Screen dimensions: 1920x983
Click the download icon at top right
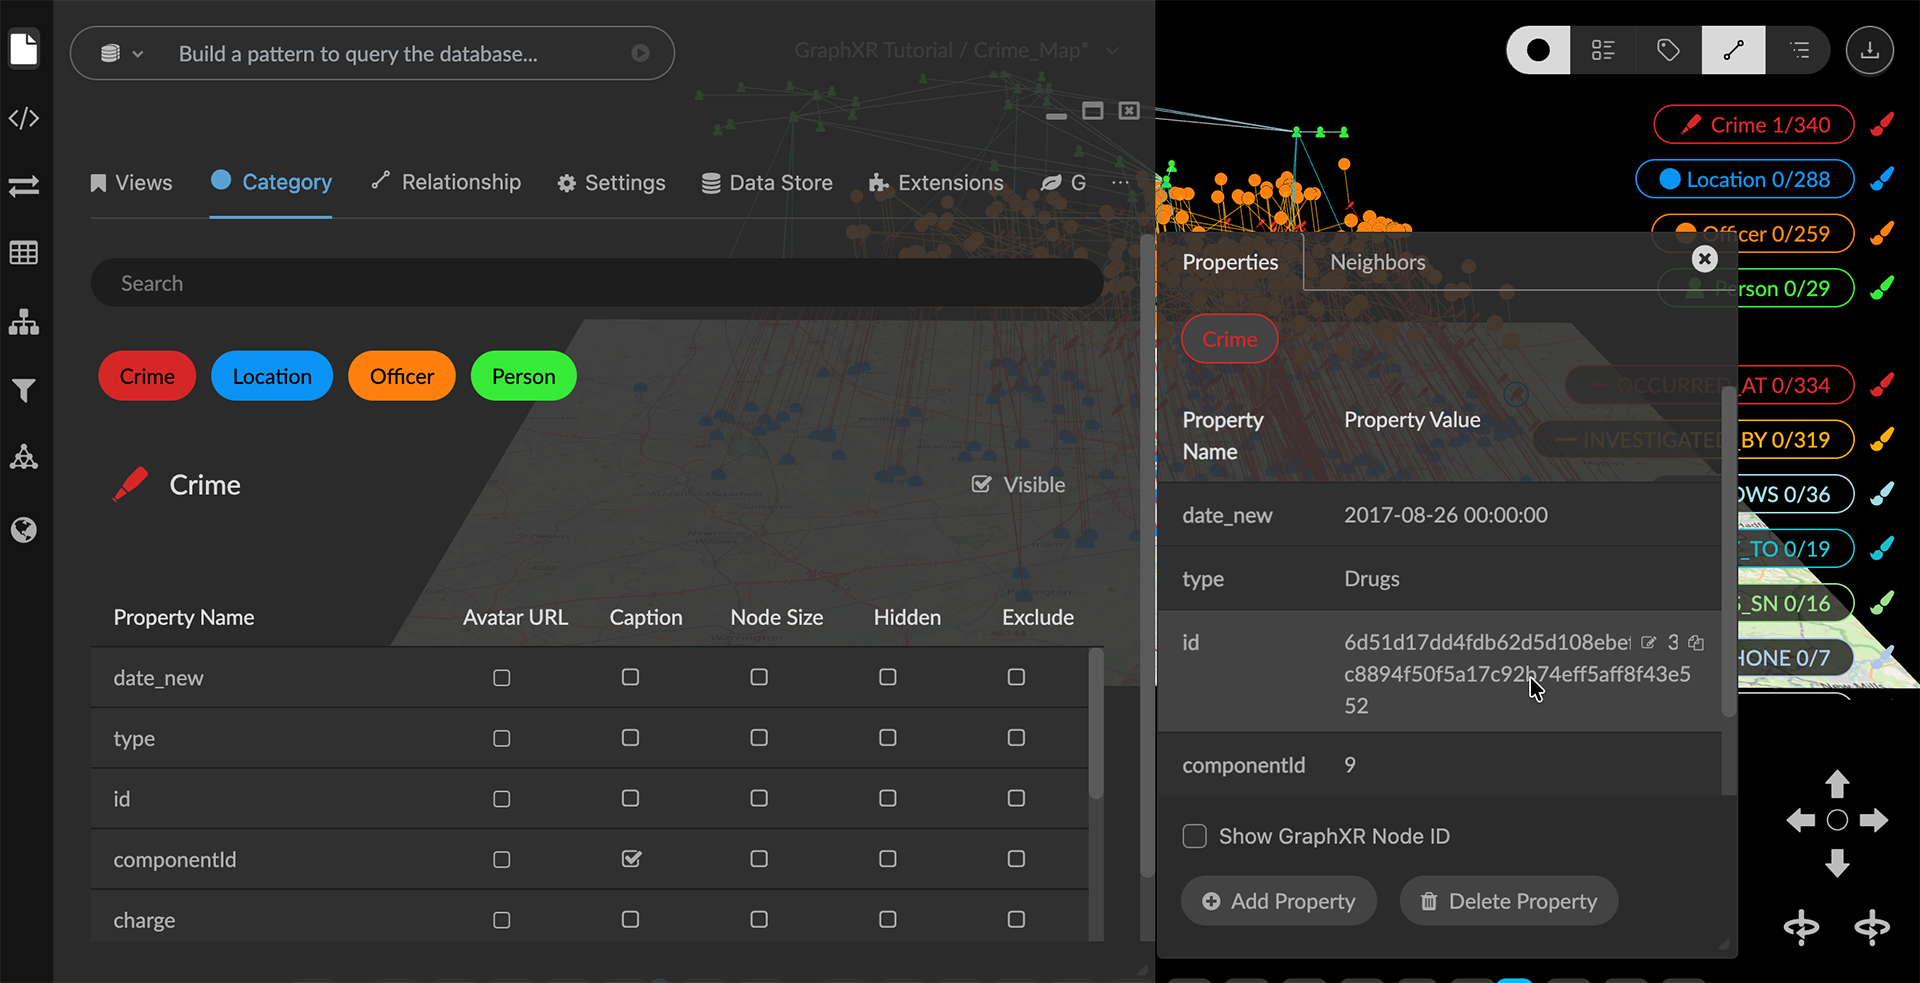[x=1869, y=50]
